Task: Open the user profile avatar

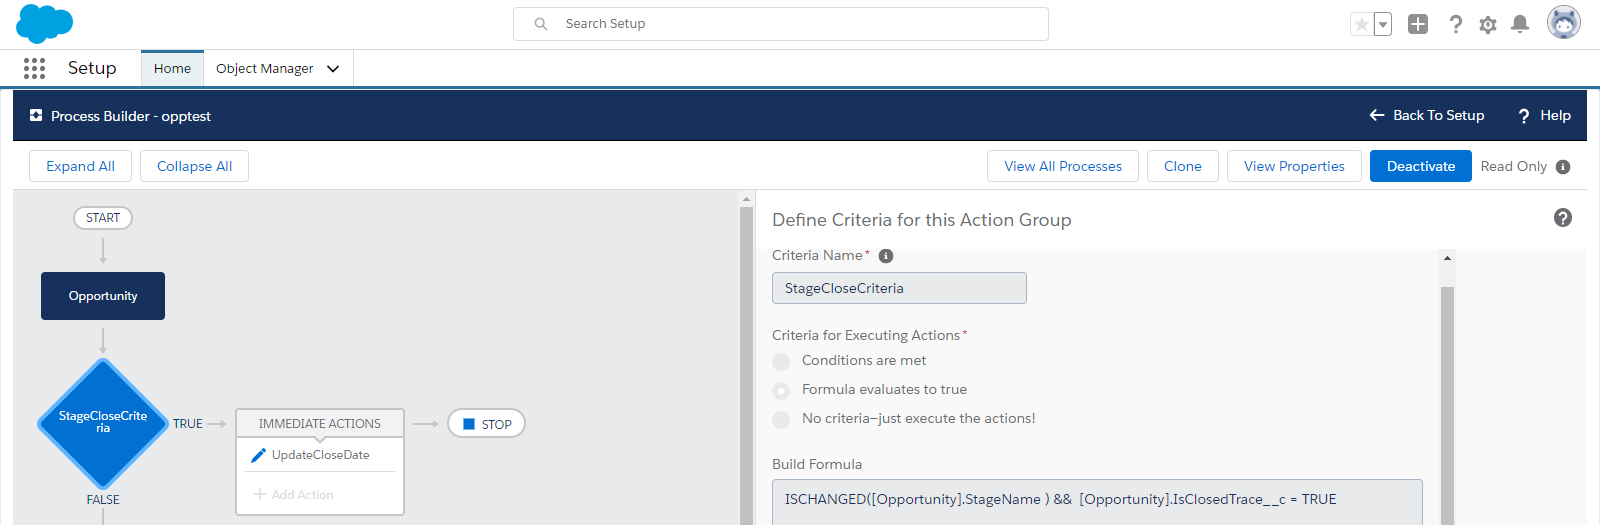Action: click(1564, 22)
